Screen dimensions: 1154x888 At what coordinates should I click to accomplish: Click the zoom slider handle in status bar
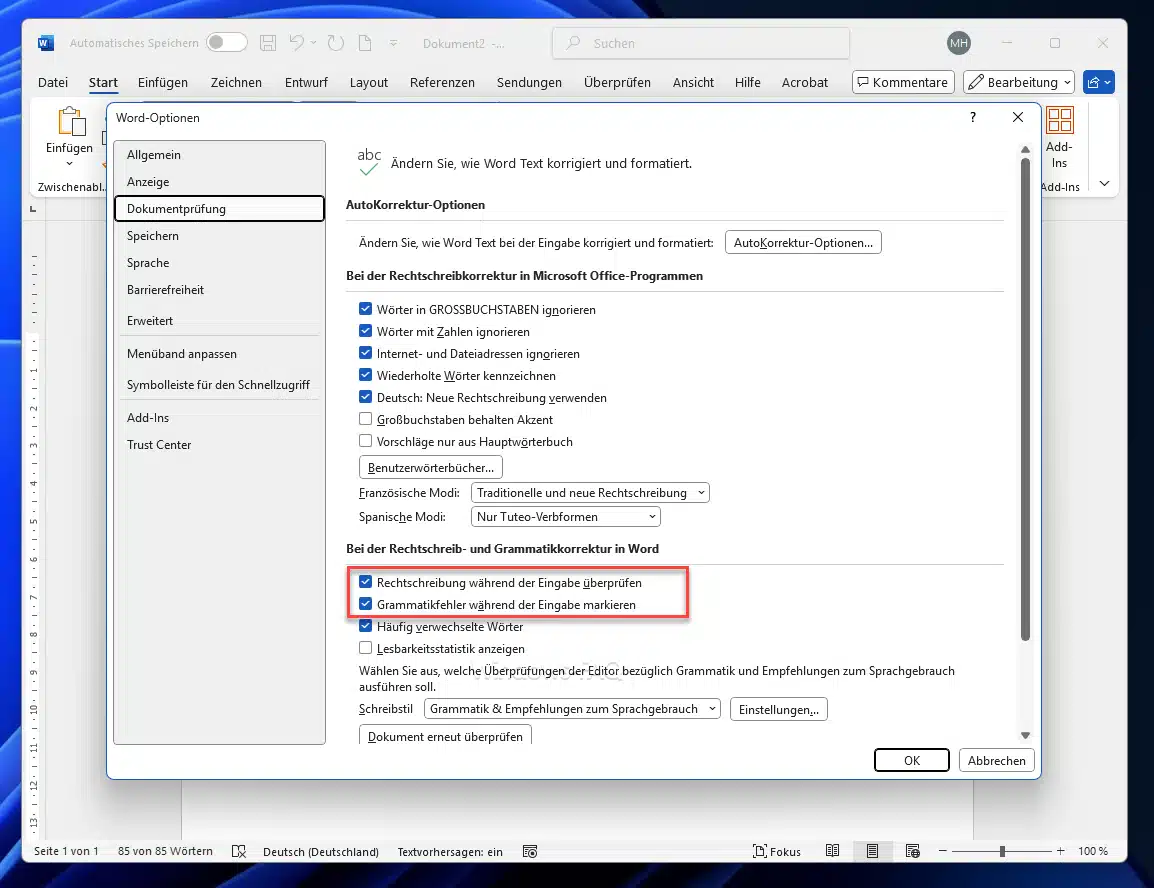click(x=1002, y=851)
